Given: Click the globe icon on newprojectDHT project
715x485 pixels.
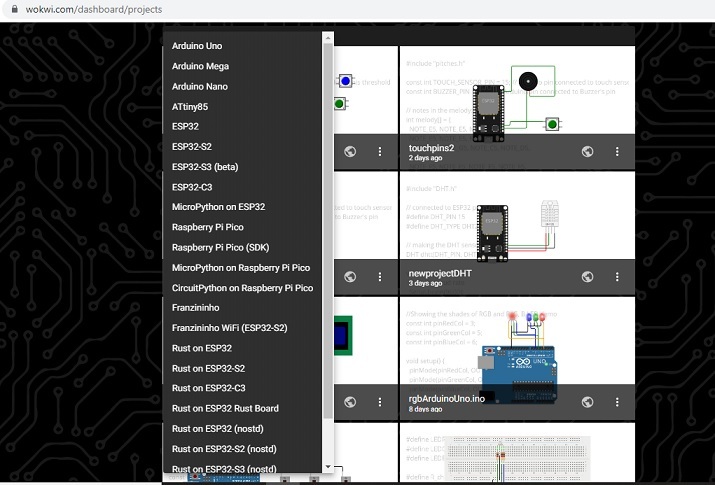Looking at the screenshot, I should (588, 277).
